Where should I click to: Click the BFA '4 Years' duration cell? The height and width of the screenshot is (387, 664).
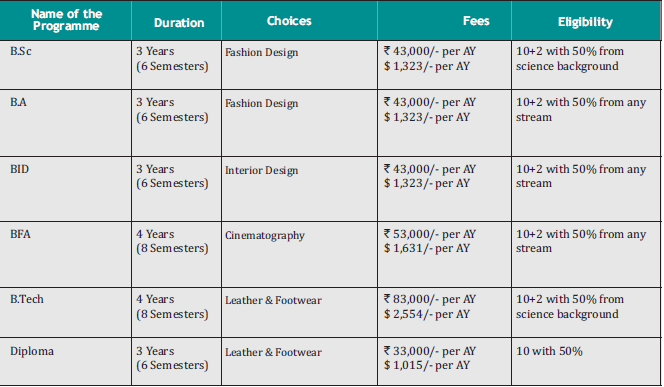pos(177,254)
